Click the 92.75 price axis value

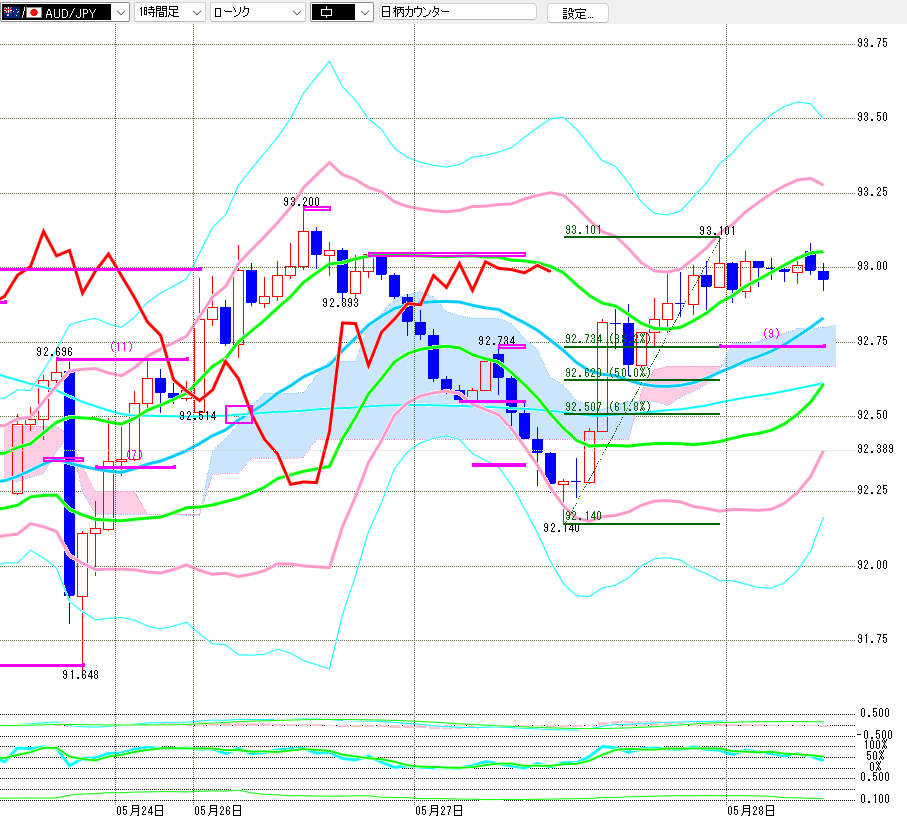pyautogui.click(x=872, y=341)
